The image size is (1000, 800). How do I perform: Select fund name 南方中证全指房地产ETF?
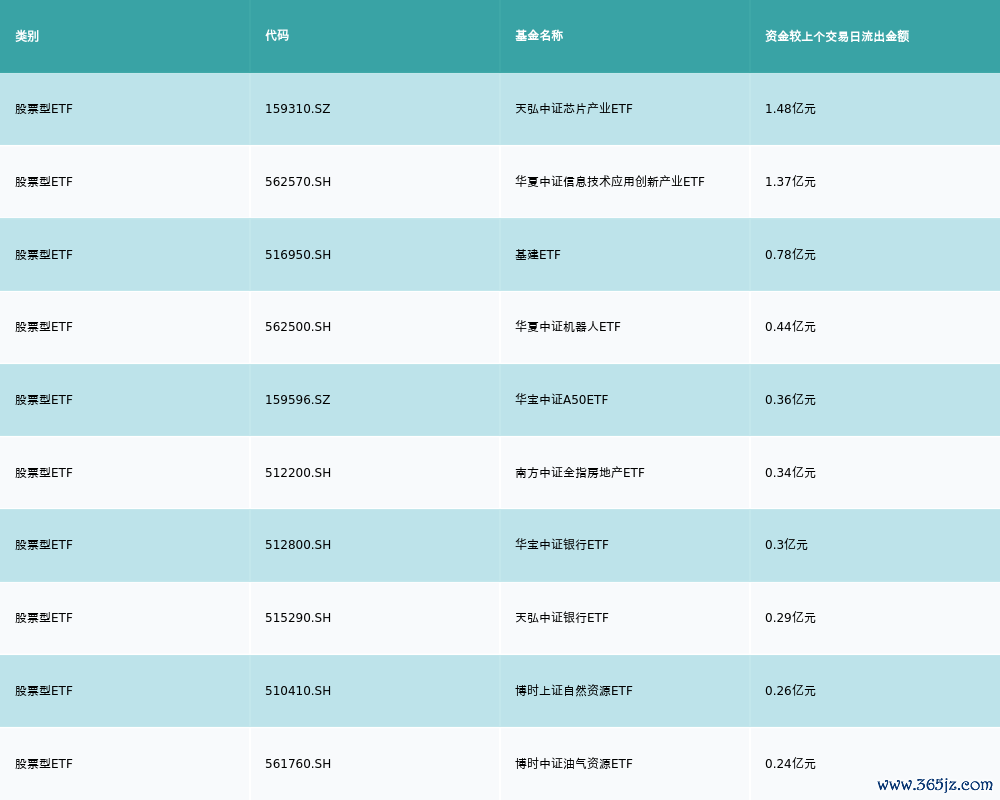(x=580, y=473)
